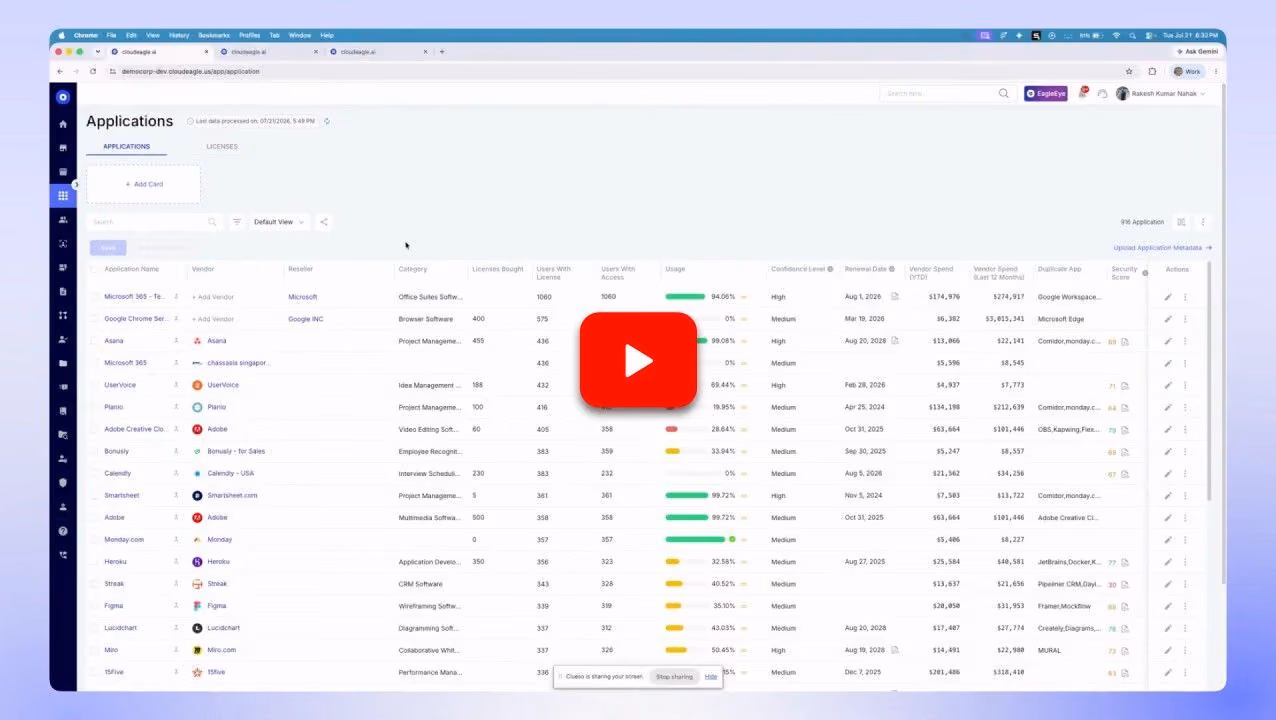Click the Chrome address bar URL
Viewport: 1276px width, 720px height.
[191, 71]
